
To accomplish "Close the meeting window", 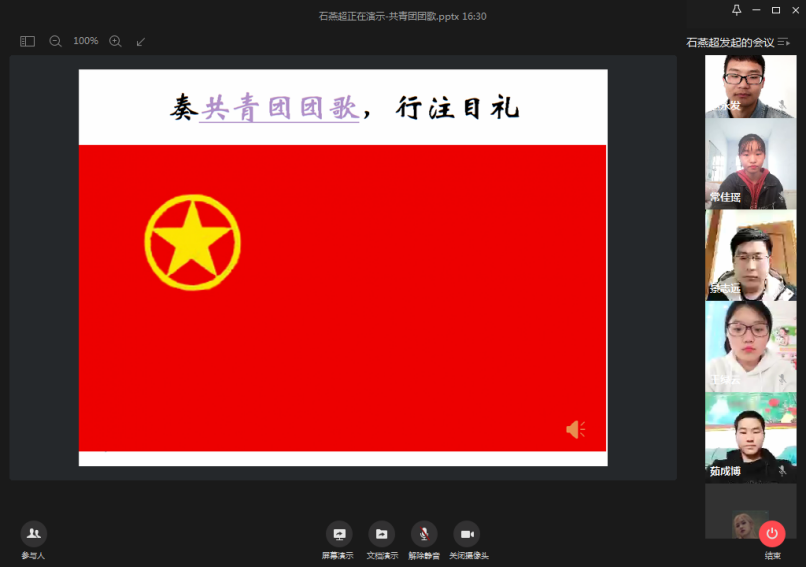I will 795,10.
